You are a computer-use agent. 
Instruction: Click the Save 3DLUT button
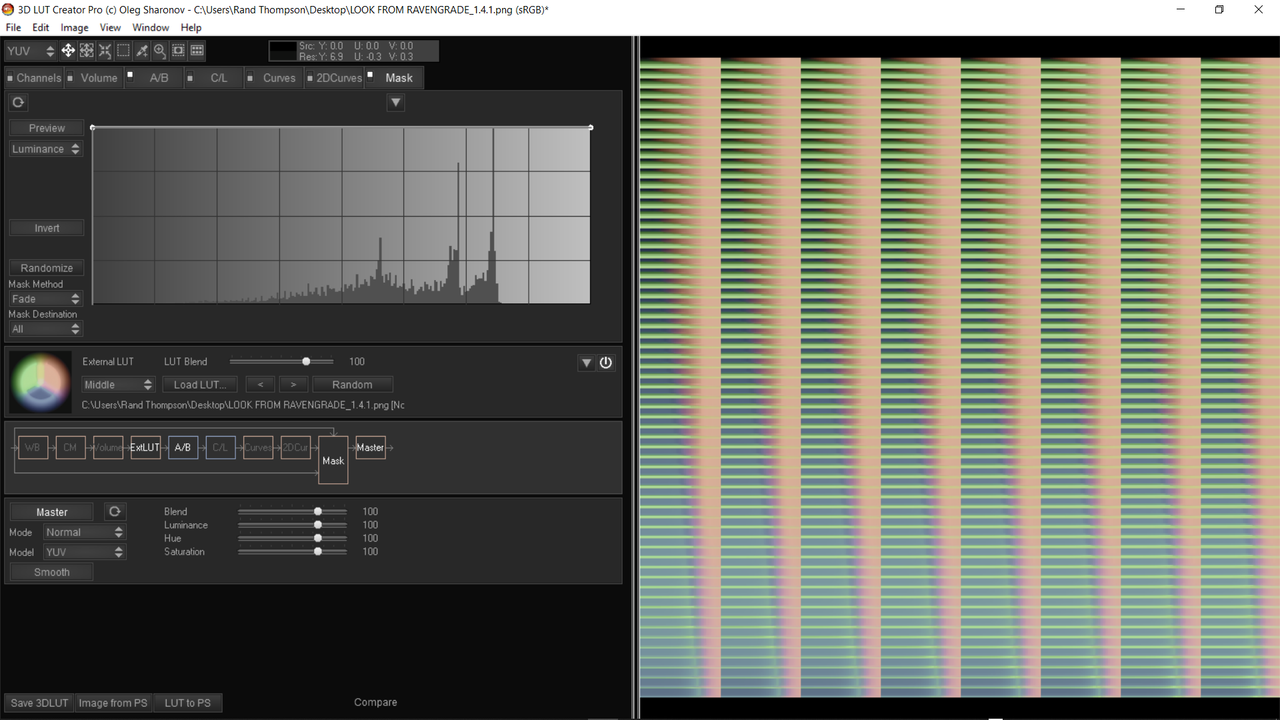point(39,703)
